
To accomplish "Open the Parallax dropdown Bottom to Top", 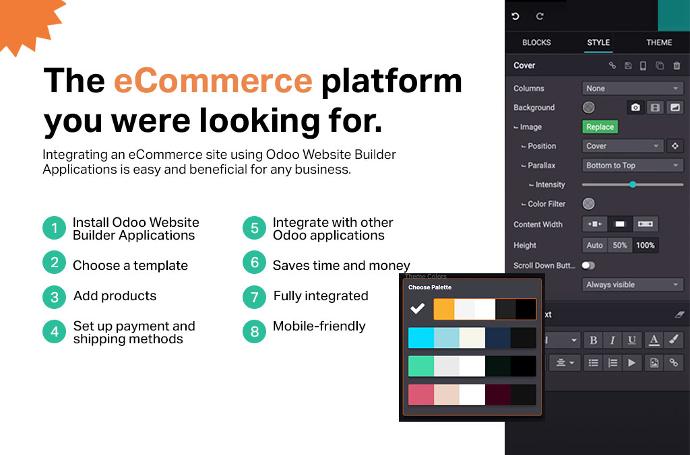I will pos(633,165).
